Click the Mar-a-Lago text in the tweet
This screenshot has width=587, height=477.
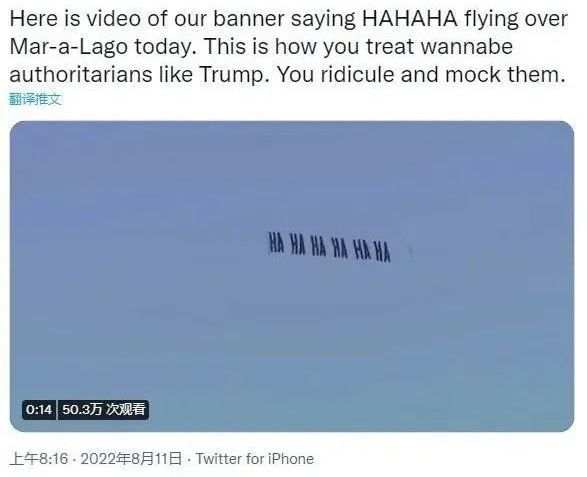69,47
